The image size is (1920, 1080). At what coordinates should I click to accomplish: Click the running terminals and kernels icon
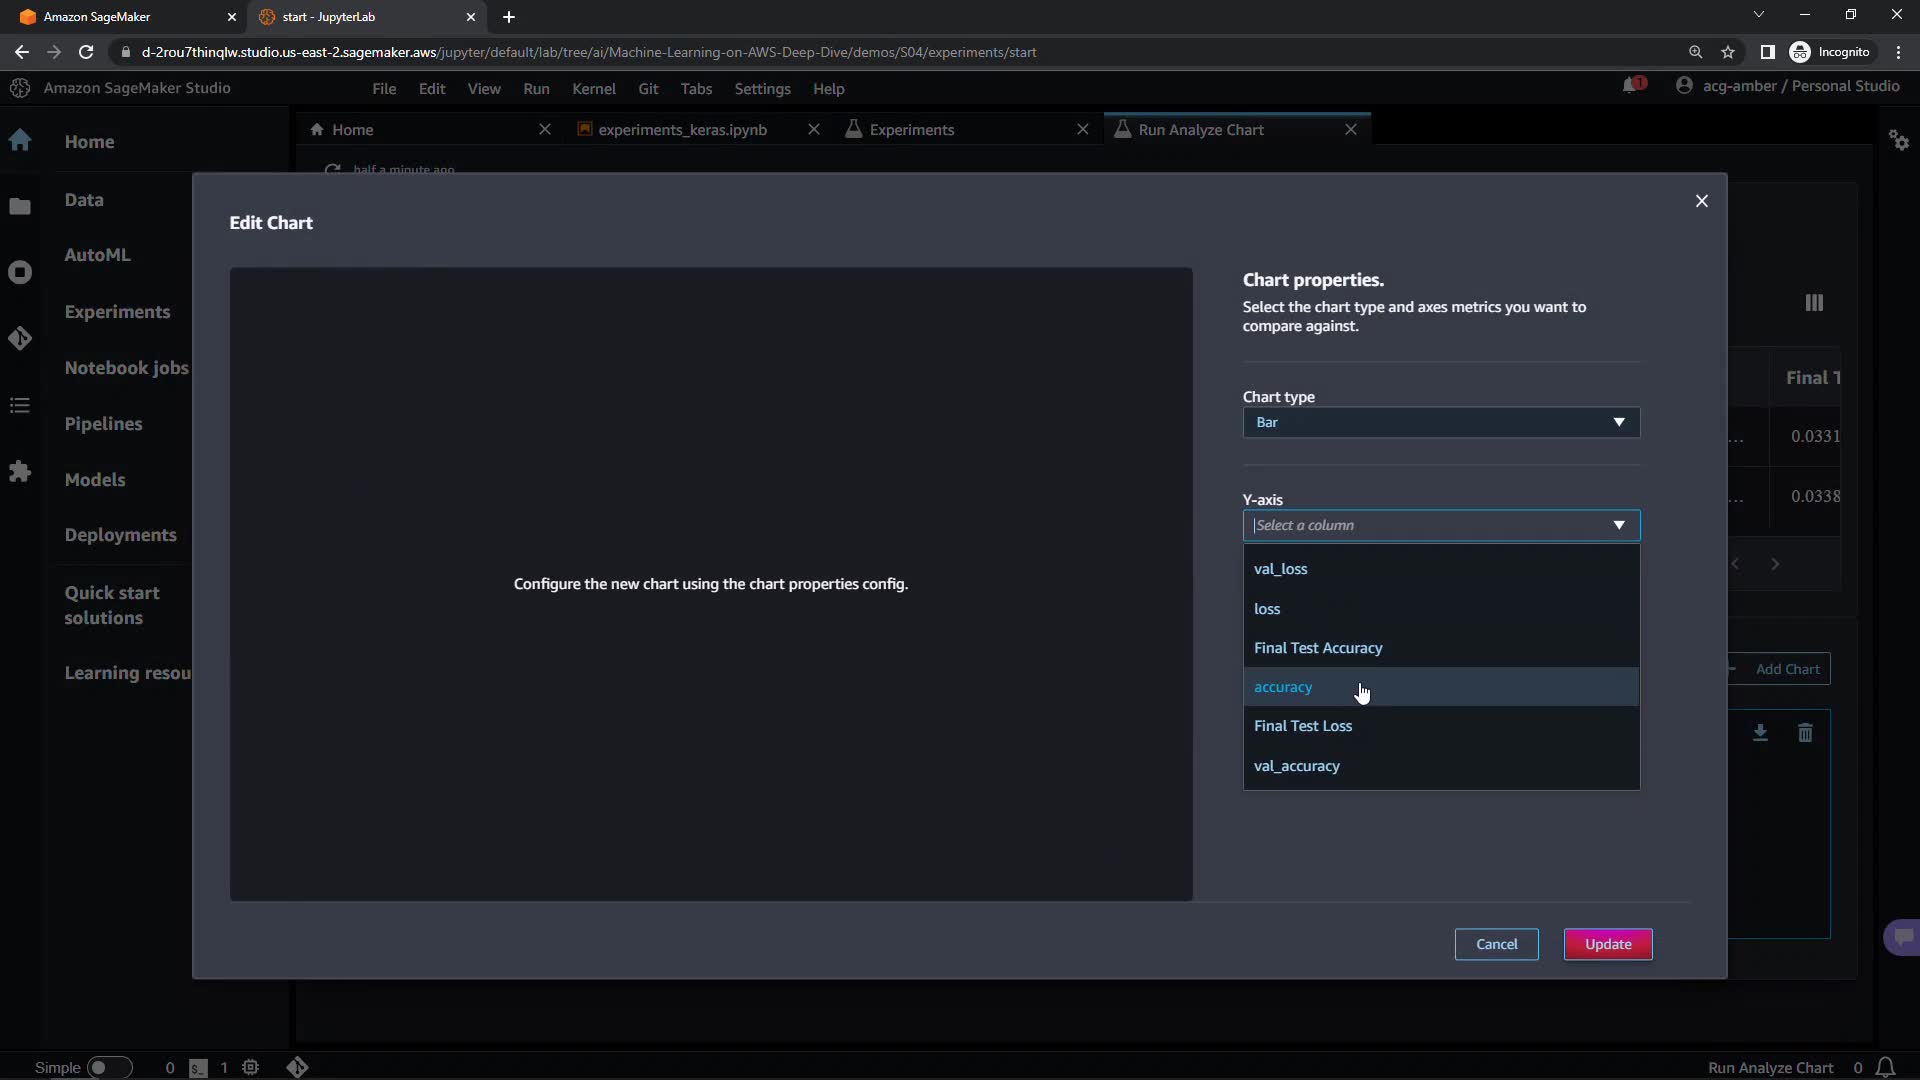coord(20,272)
